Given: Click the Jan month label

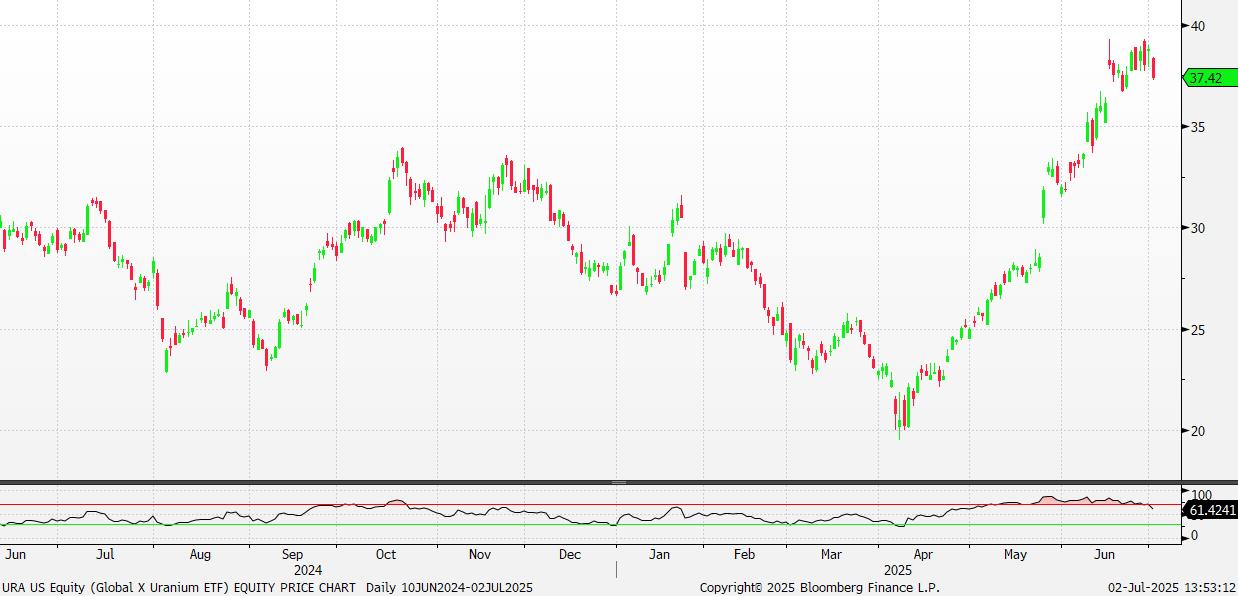Looking at the screenshot, I should point(659,554).
